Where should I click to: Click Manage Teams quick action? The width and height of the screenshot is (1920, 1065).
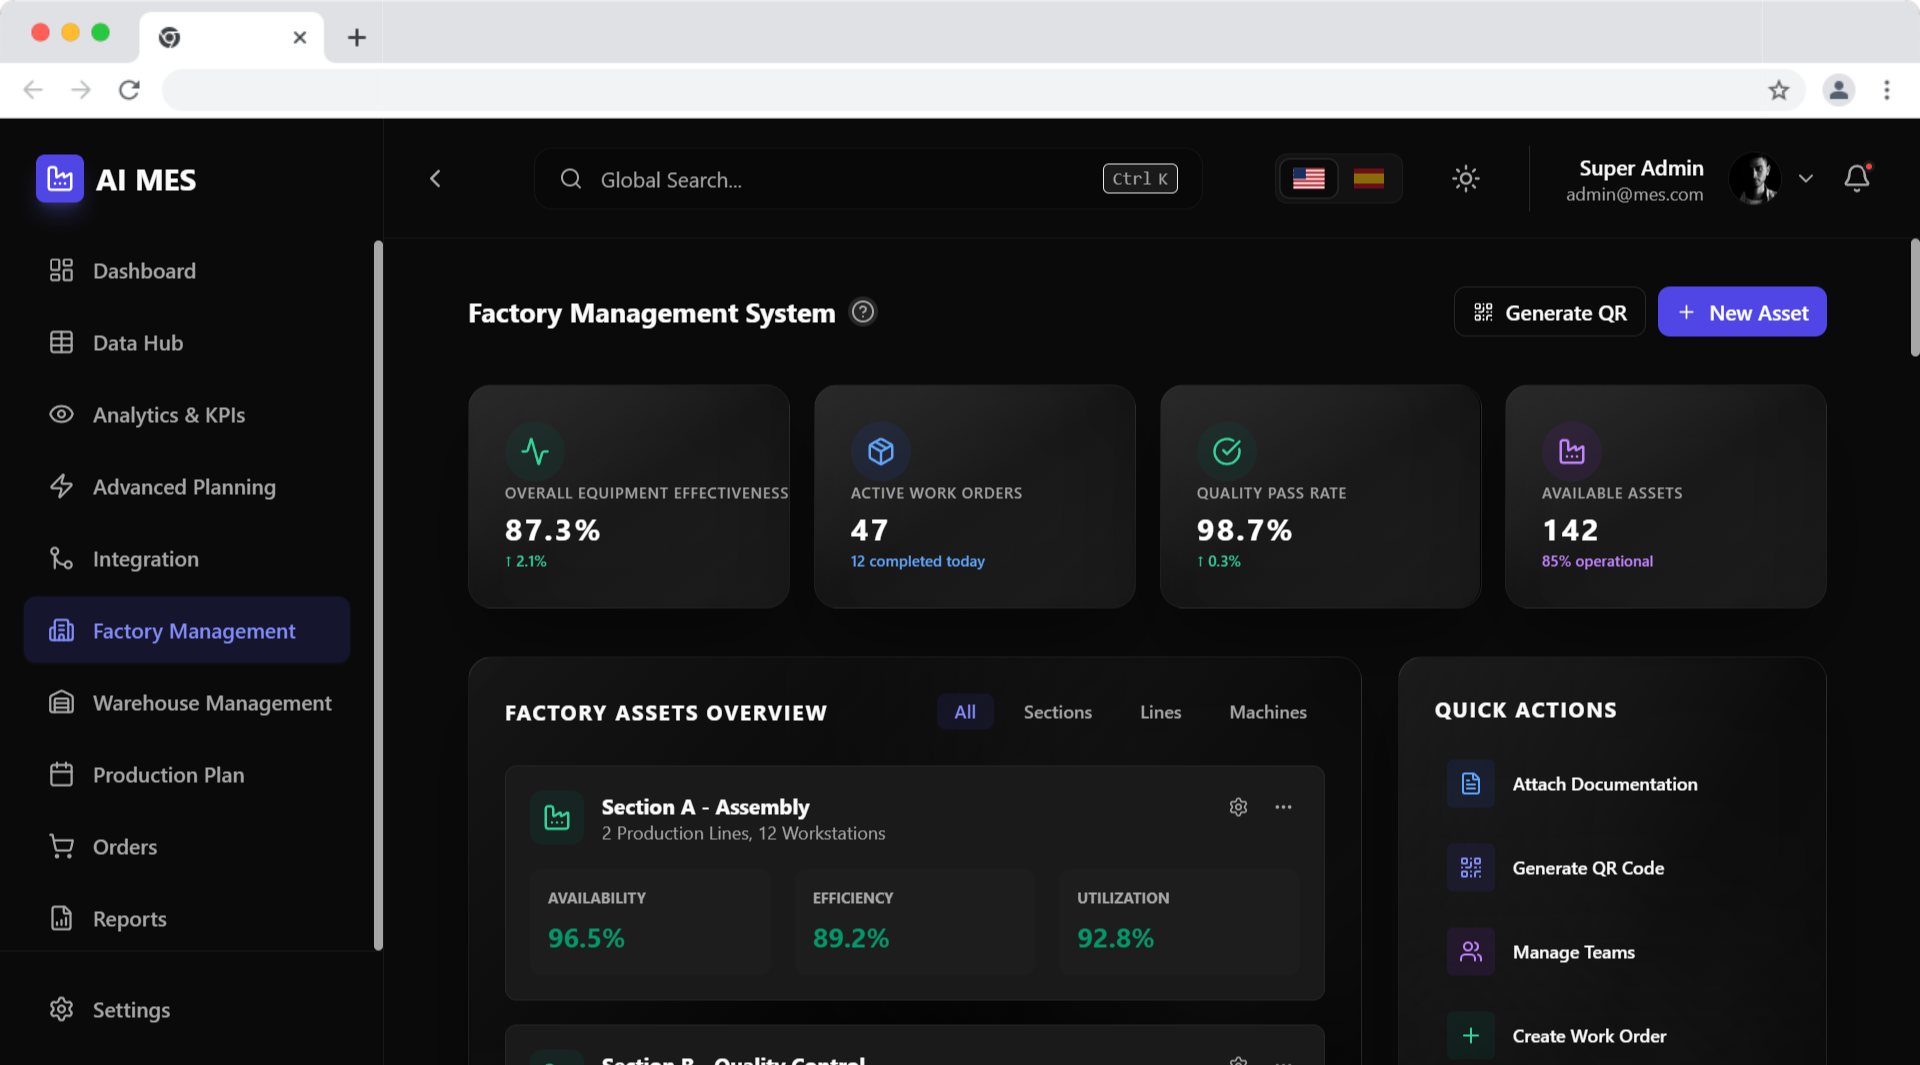tap(1612, 952)
